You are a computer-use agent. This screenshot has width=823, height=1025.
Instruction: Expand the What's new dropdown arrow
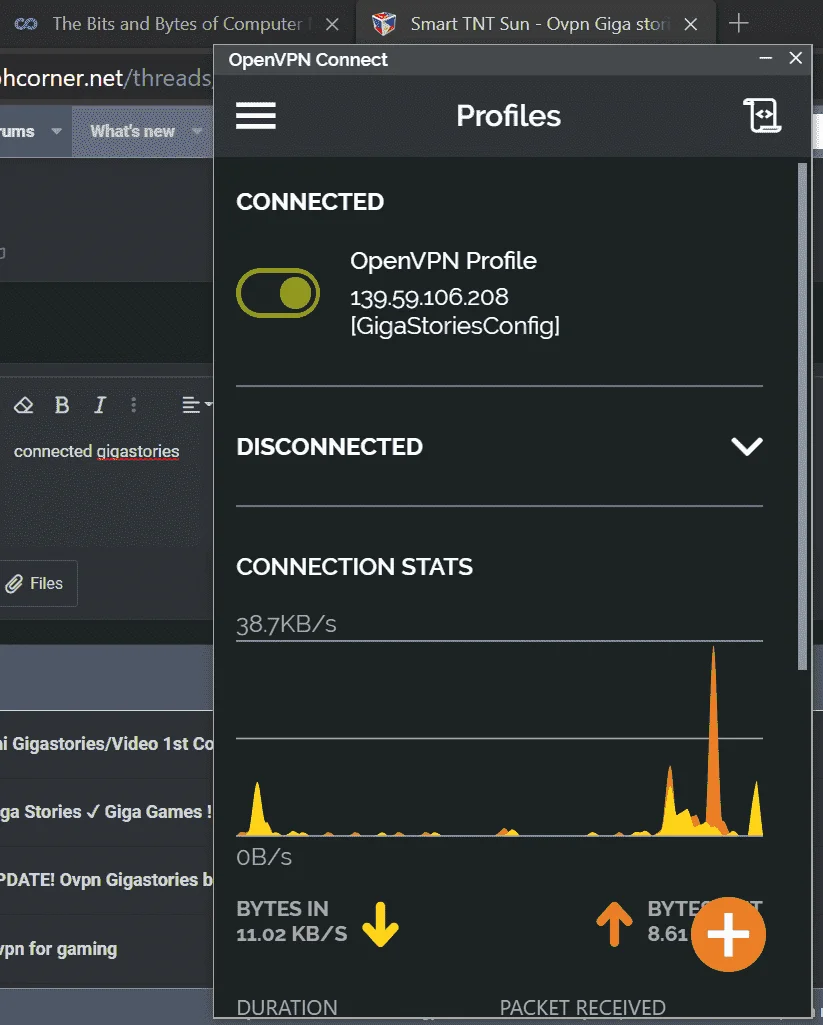click(197, 131)
